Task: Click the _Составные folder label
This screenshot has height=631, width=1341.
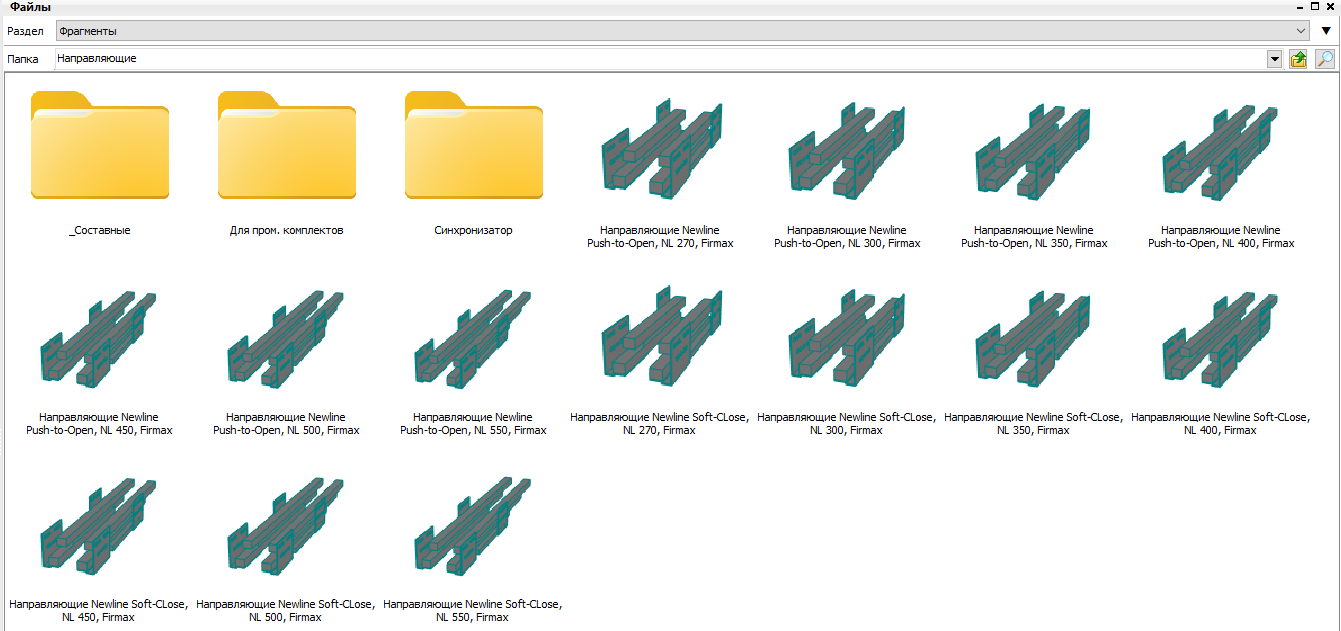Action: coord(99,230)
